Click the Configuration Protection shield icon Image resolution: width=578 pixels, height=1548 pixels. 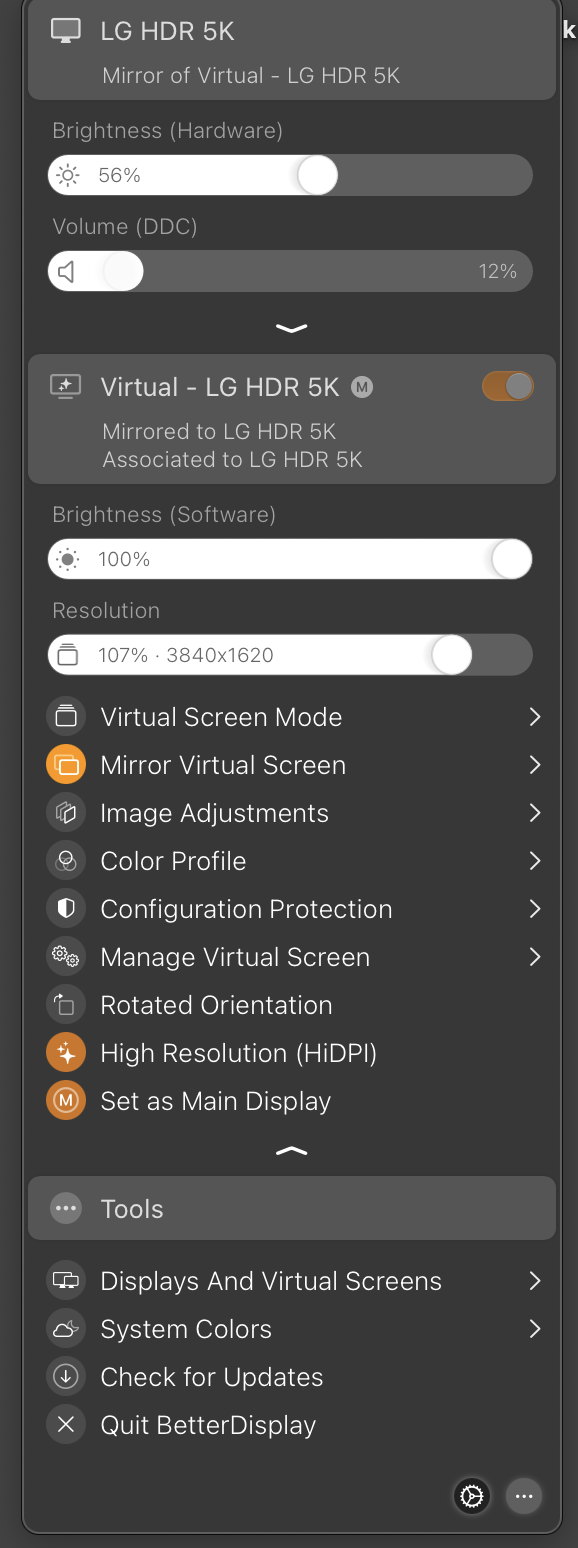coord(66,909)
